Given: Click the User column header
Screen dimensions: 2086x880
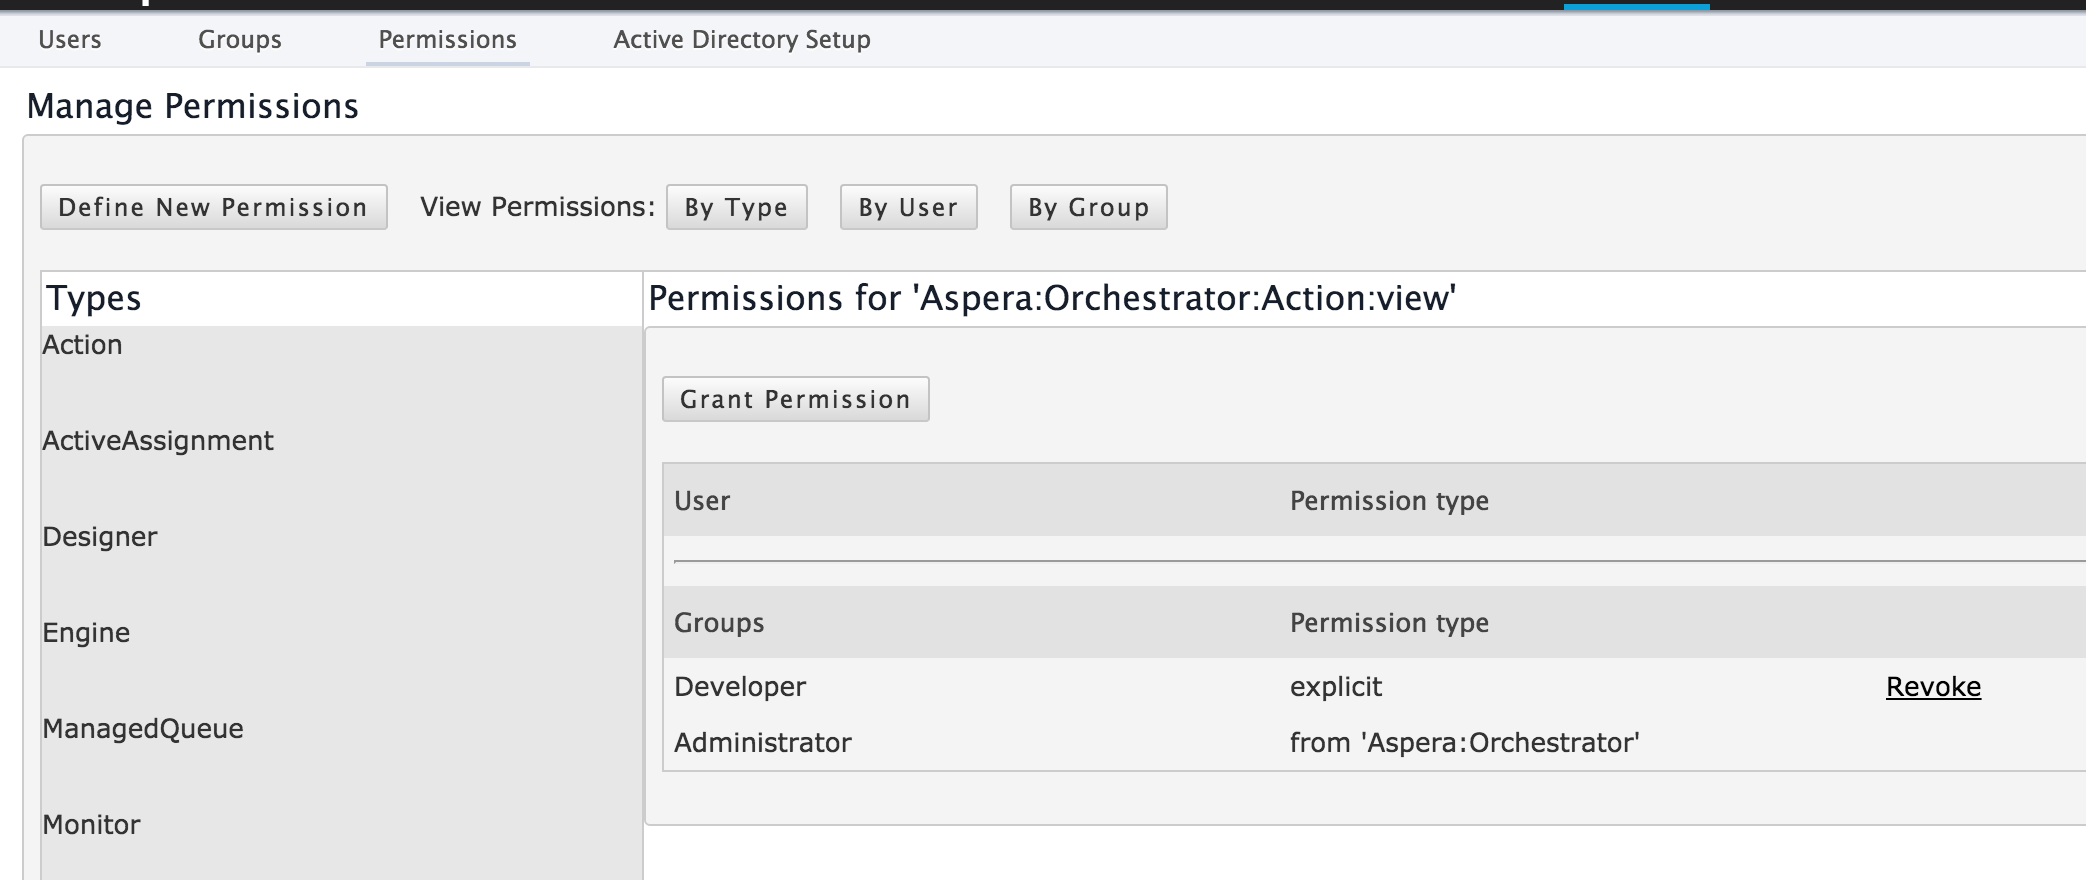Looking at the screenshot, I should 702,501.
